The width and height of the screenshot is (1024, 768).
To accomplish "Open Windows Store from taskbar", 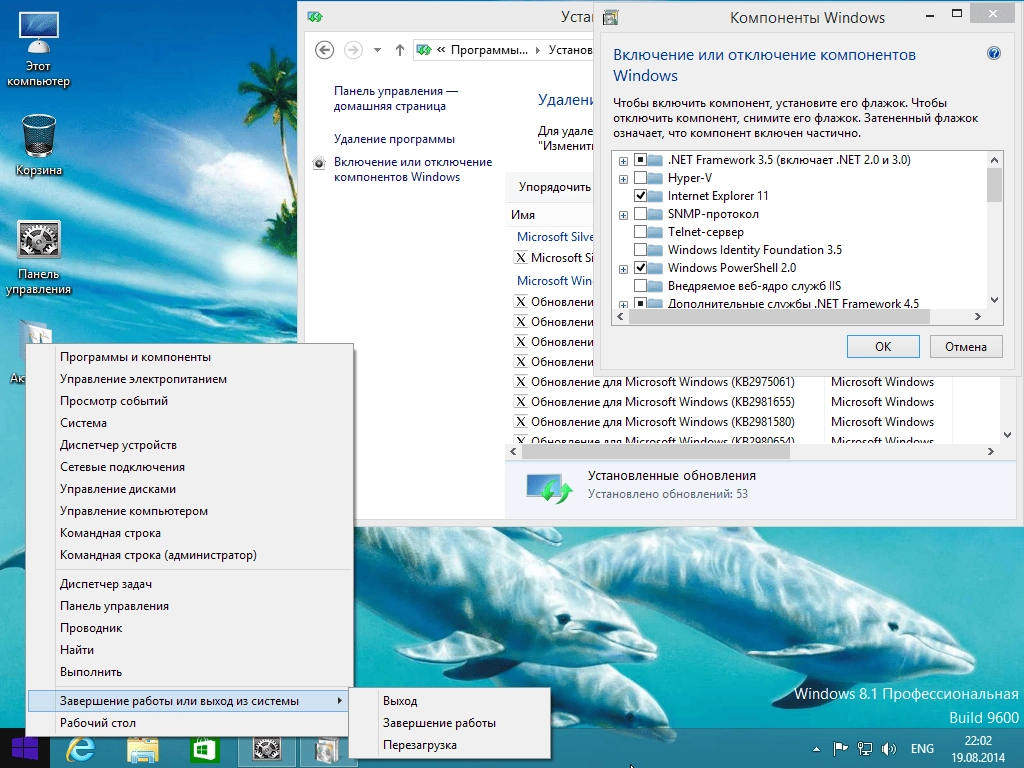I will pos(204,749).
